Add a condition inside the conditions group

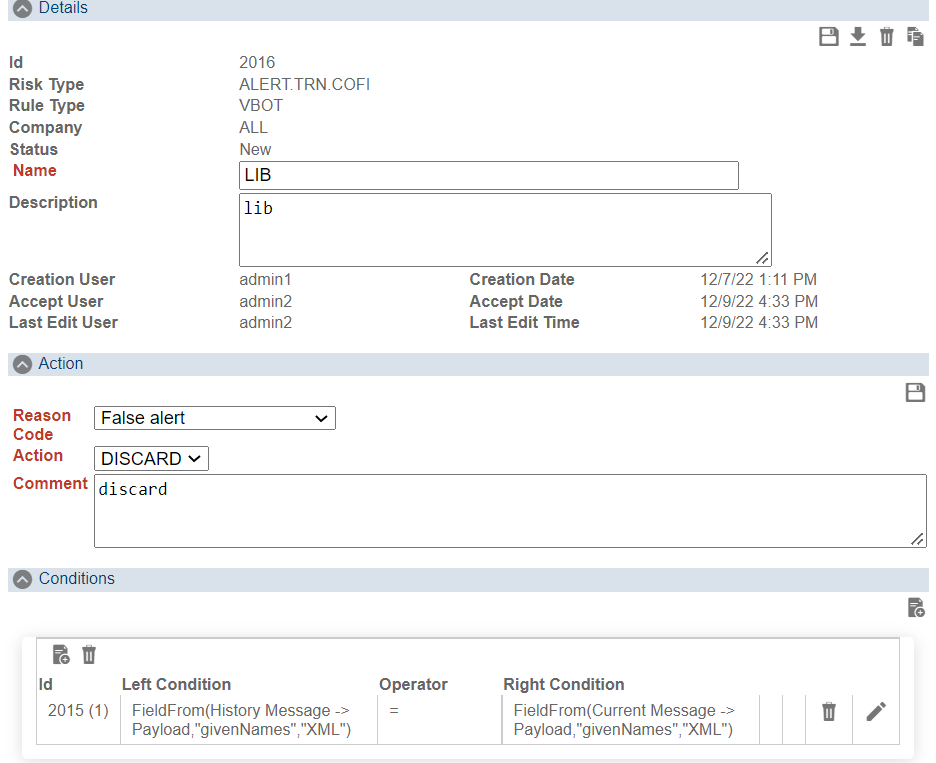click(60, 654)
